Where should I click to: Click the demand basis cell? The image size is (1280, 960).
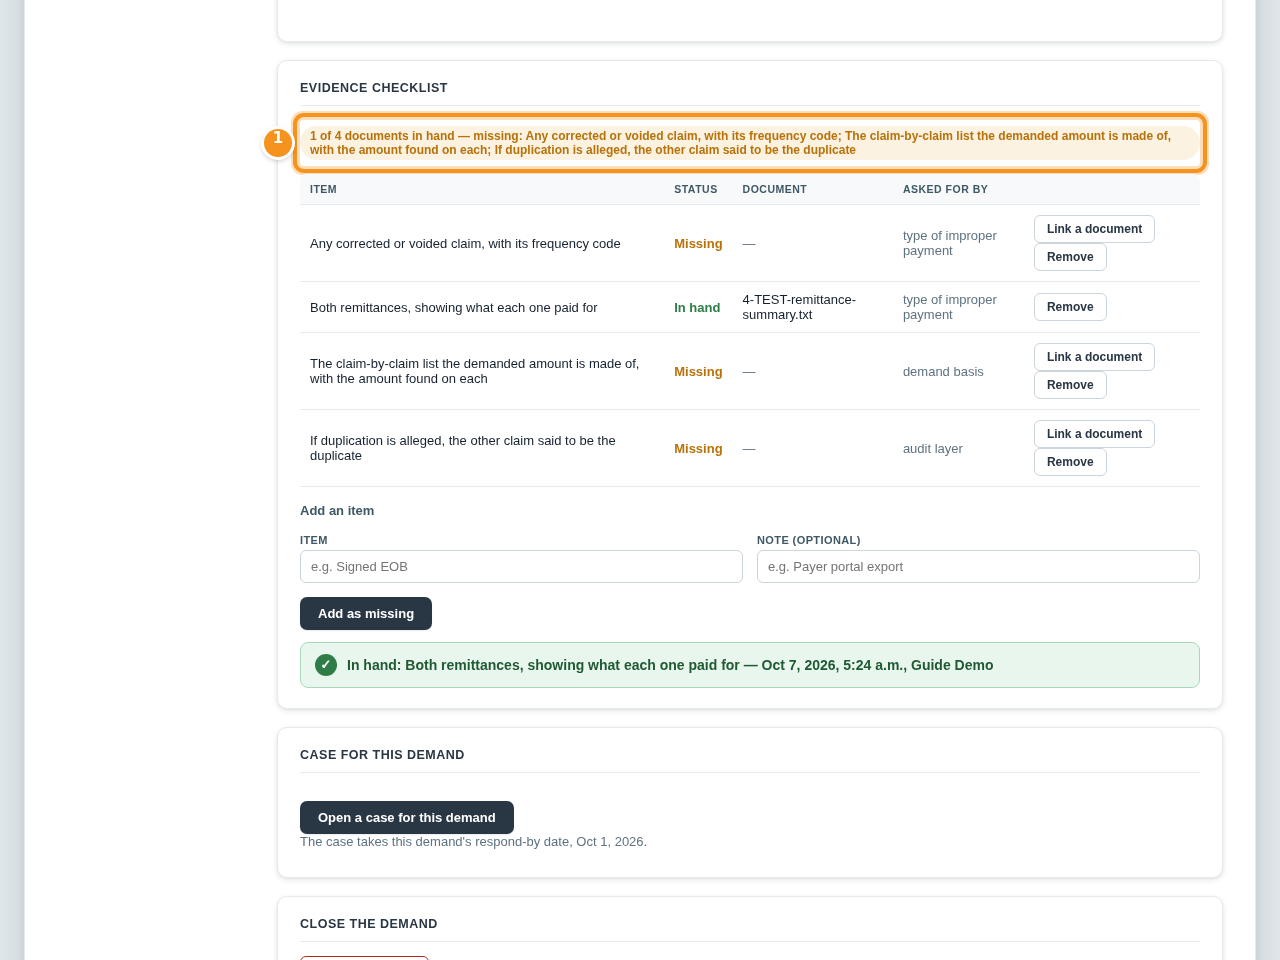point(943,372)
